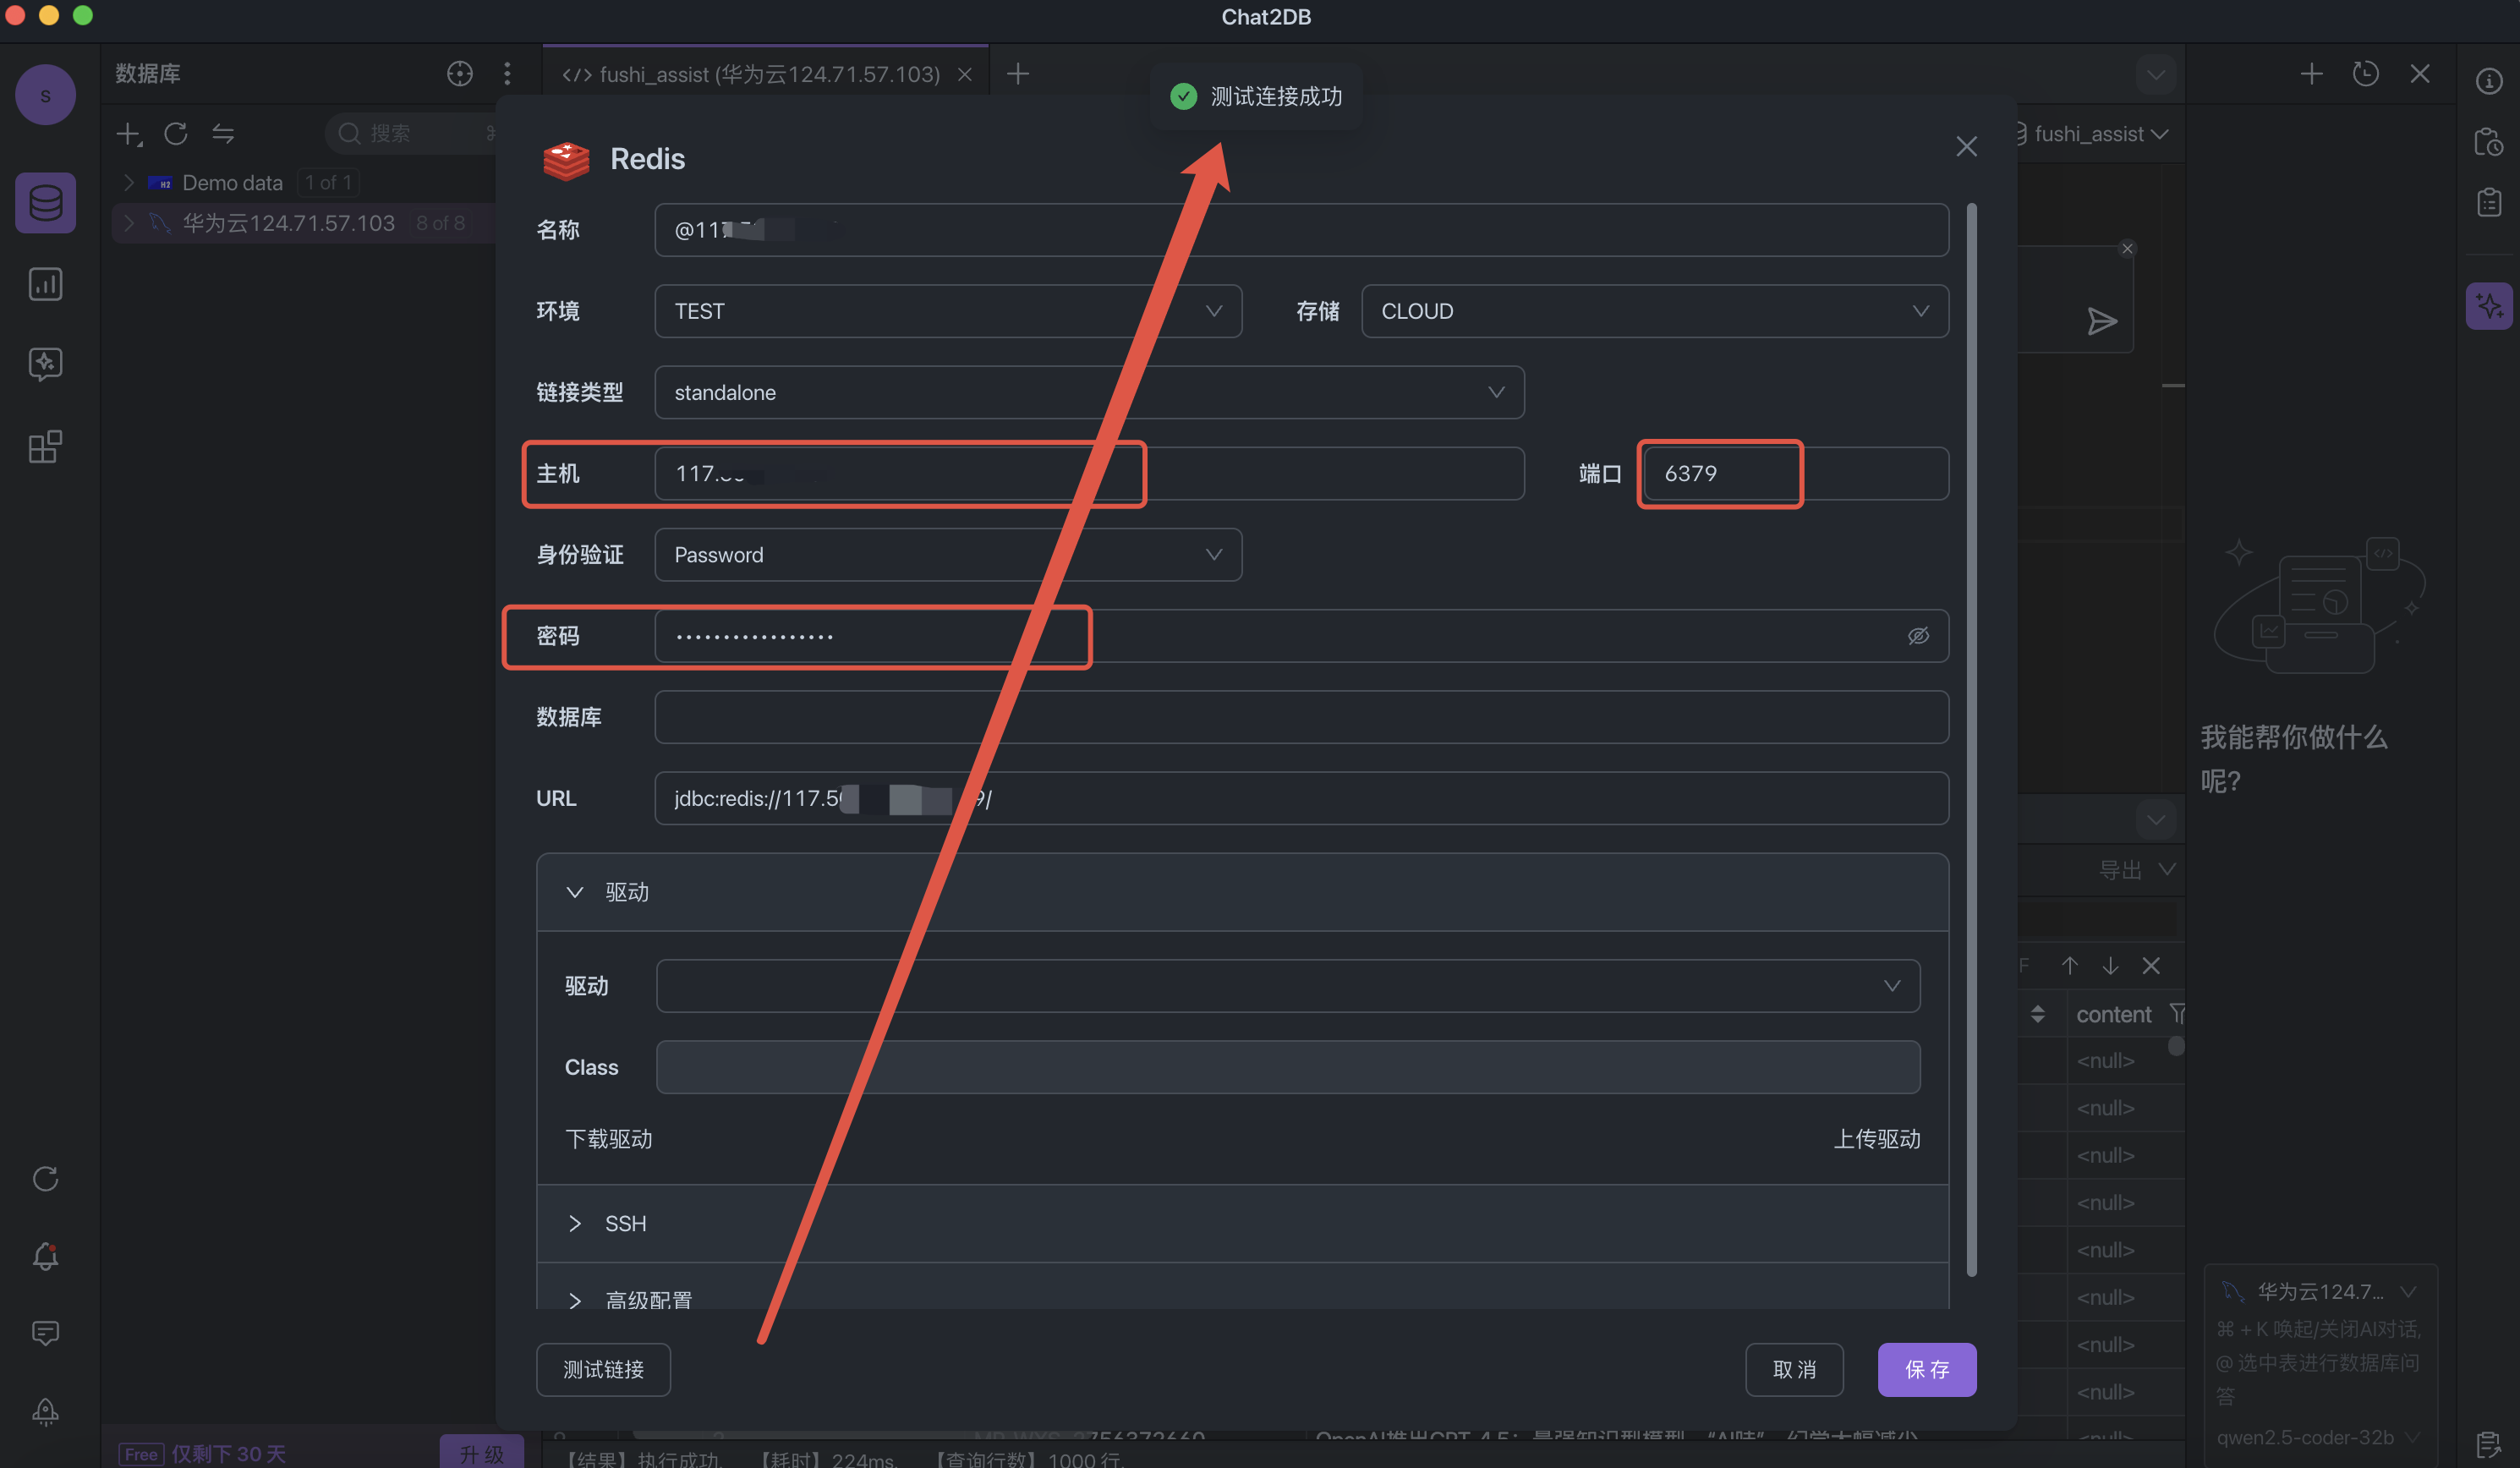Click the 测试链接 button
This screenshot has height=1468, width=2520.
[x=603, y=1369]
